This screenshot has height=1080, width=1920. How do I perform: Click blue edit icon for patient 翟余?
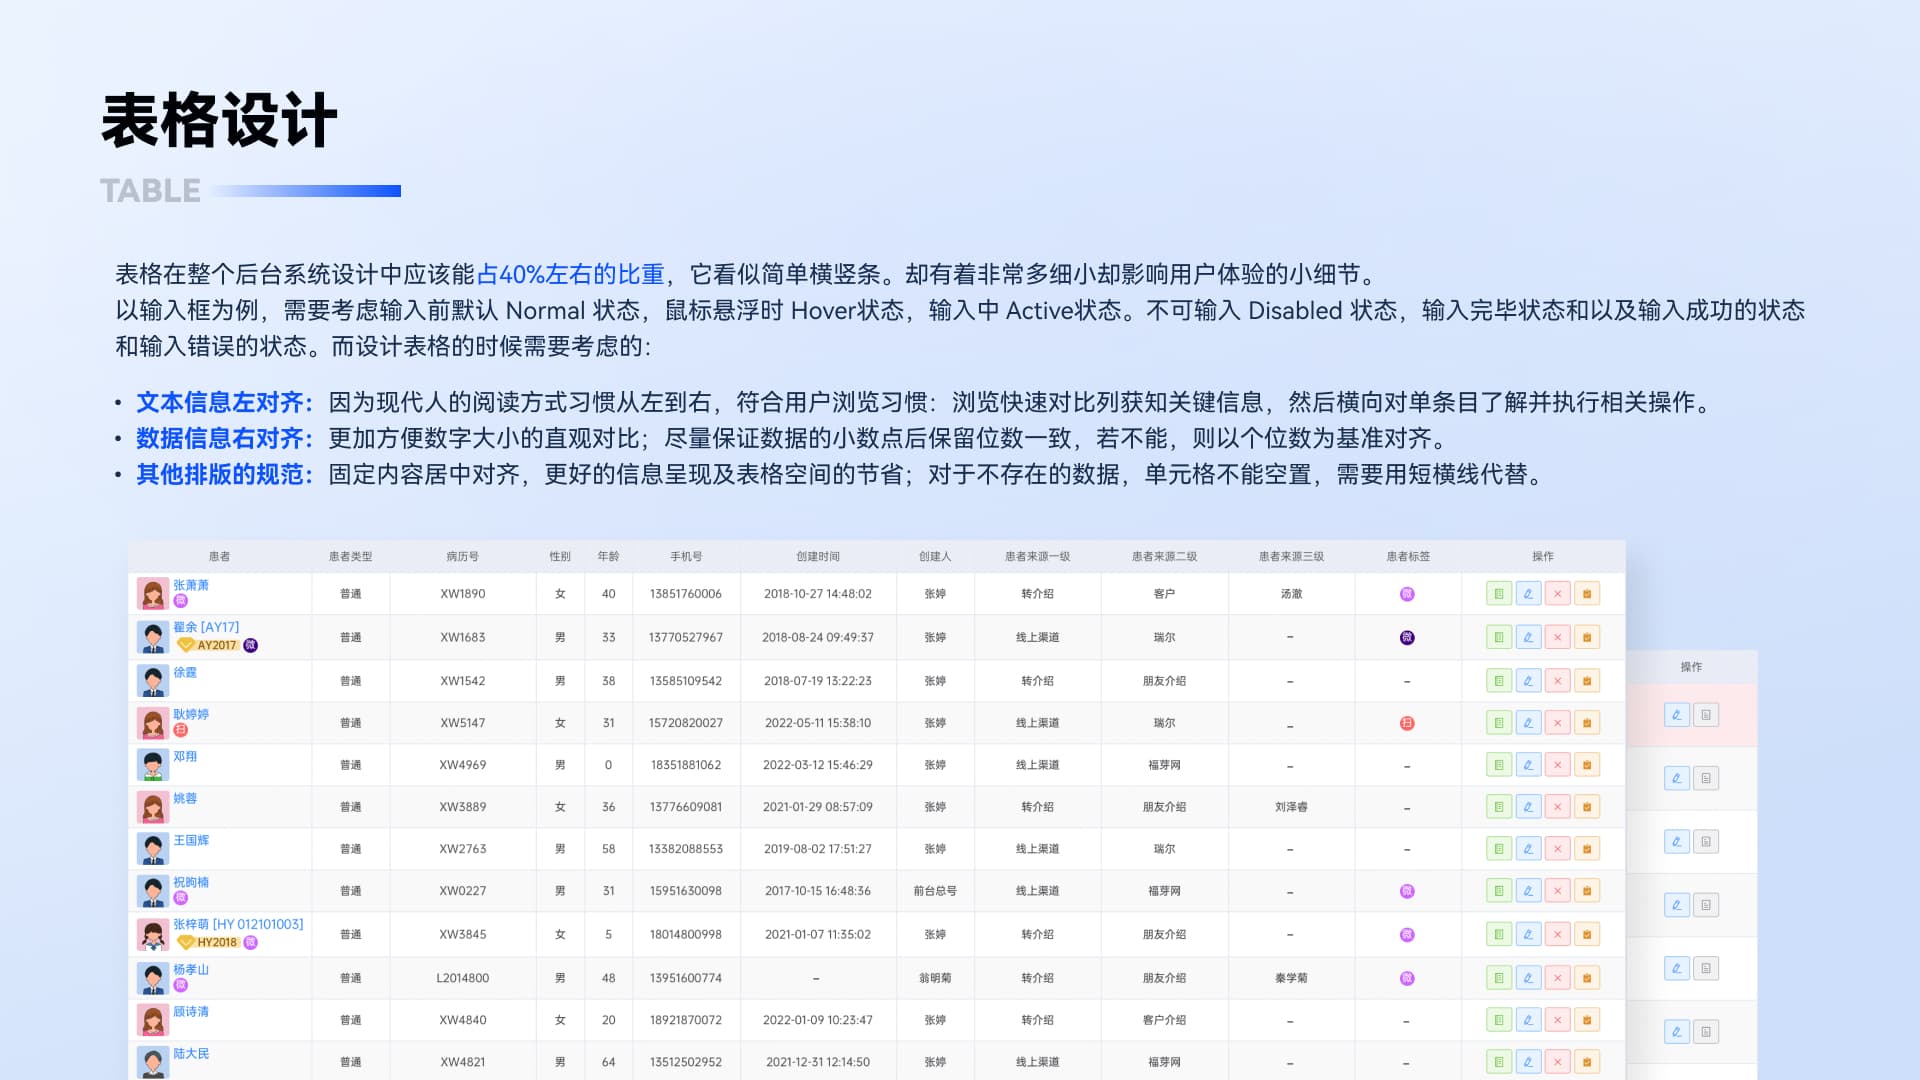click(1528, 637)
